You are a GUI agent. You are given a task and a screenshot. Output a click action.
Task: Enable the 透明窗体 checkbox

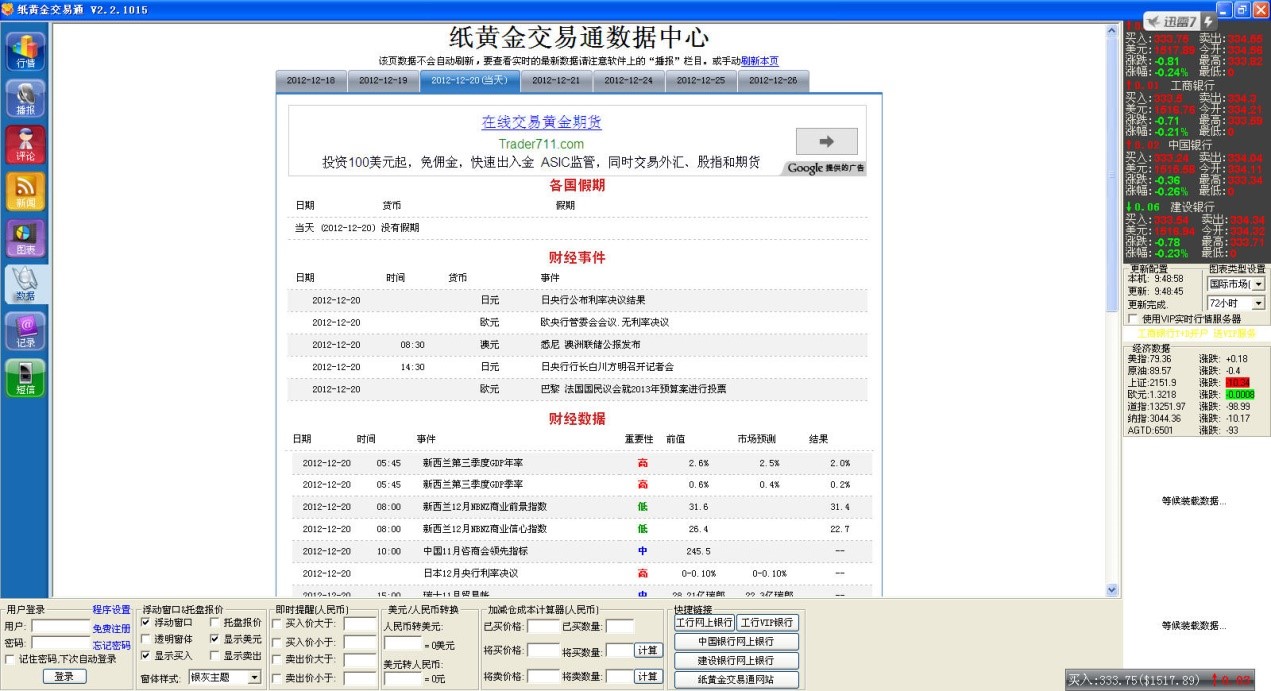pyautogui.click(x=147, y=639)
